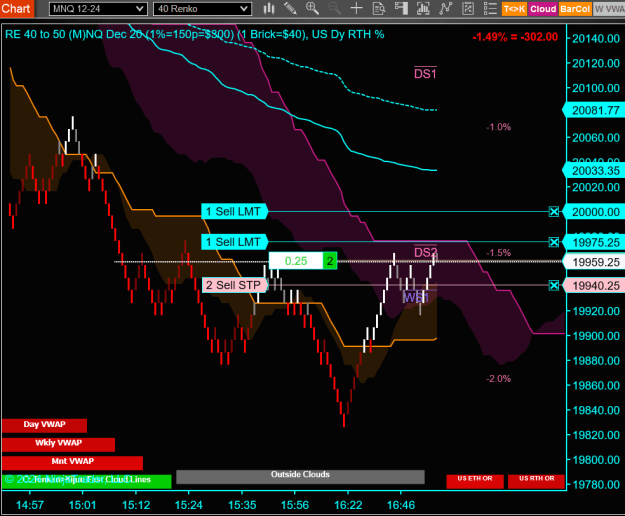Toggle the US RTH OR button
The width and height of the screenshot is (625, 516).
pyautogui.click(x=537, y=481)
